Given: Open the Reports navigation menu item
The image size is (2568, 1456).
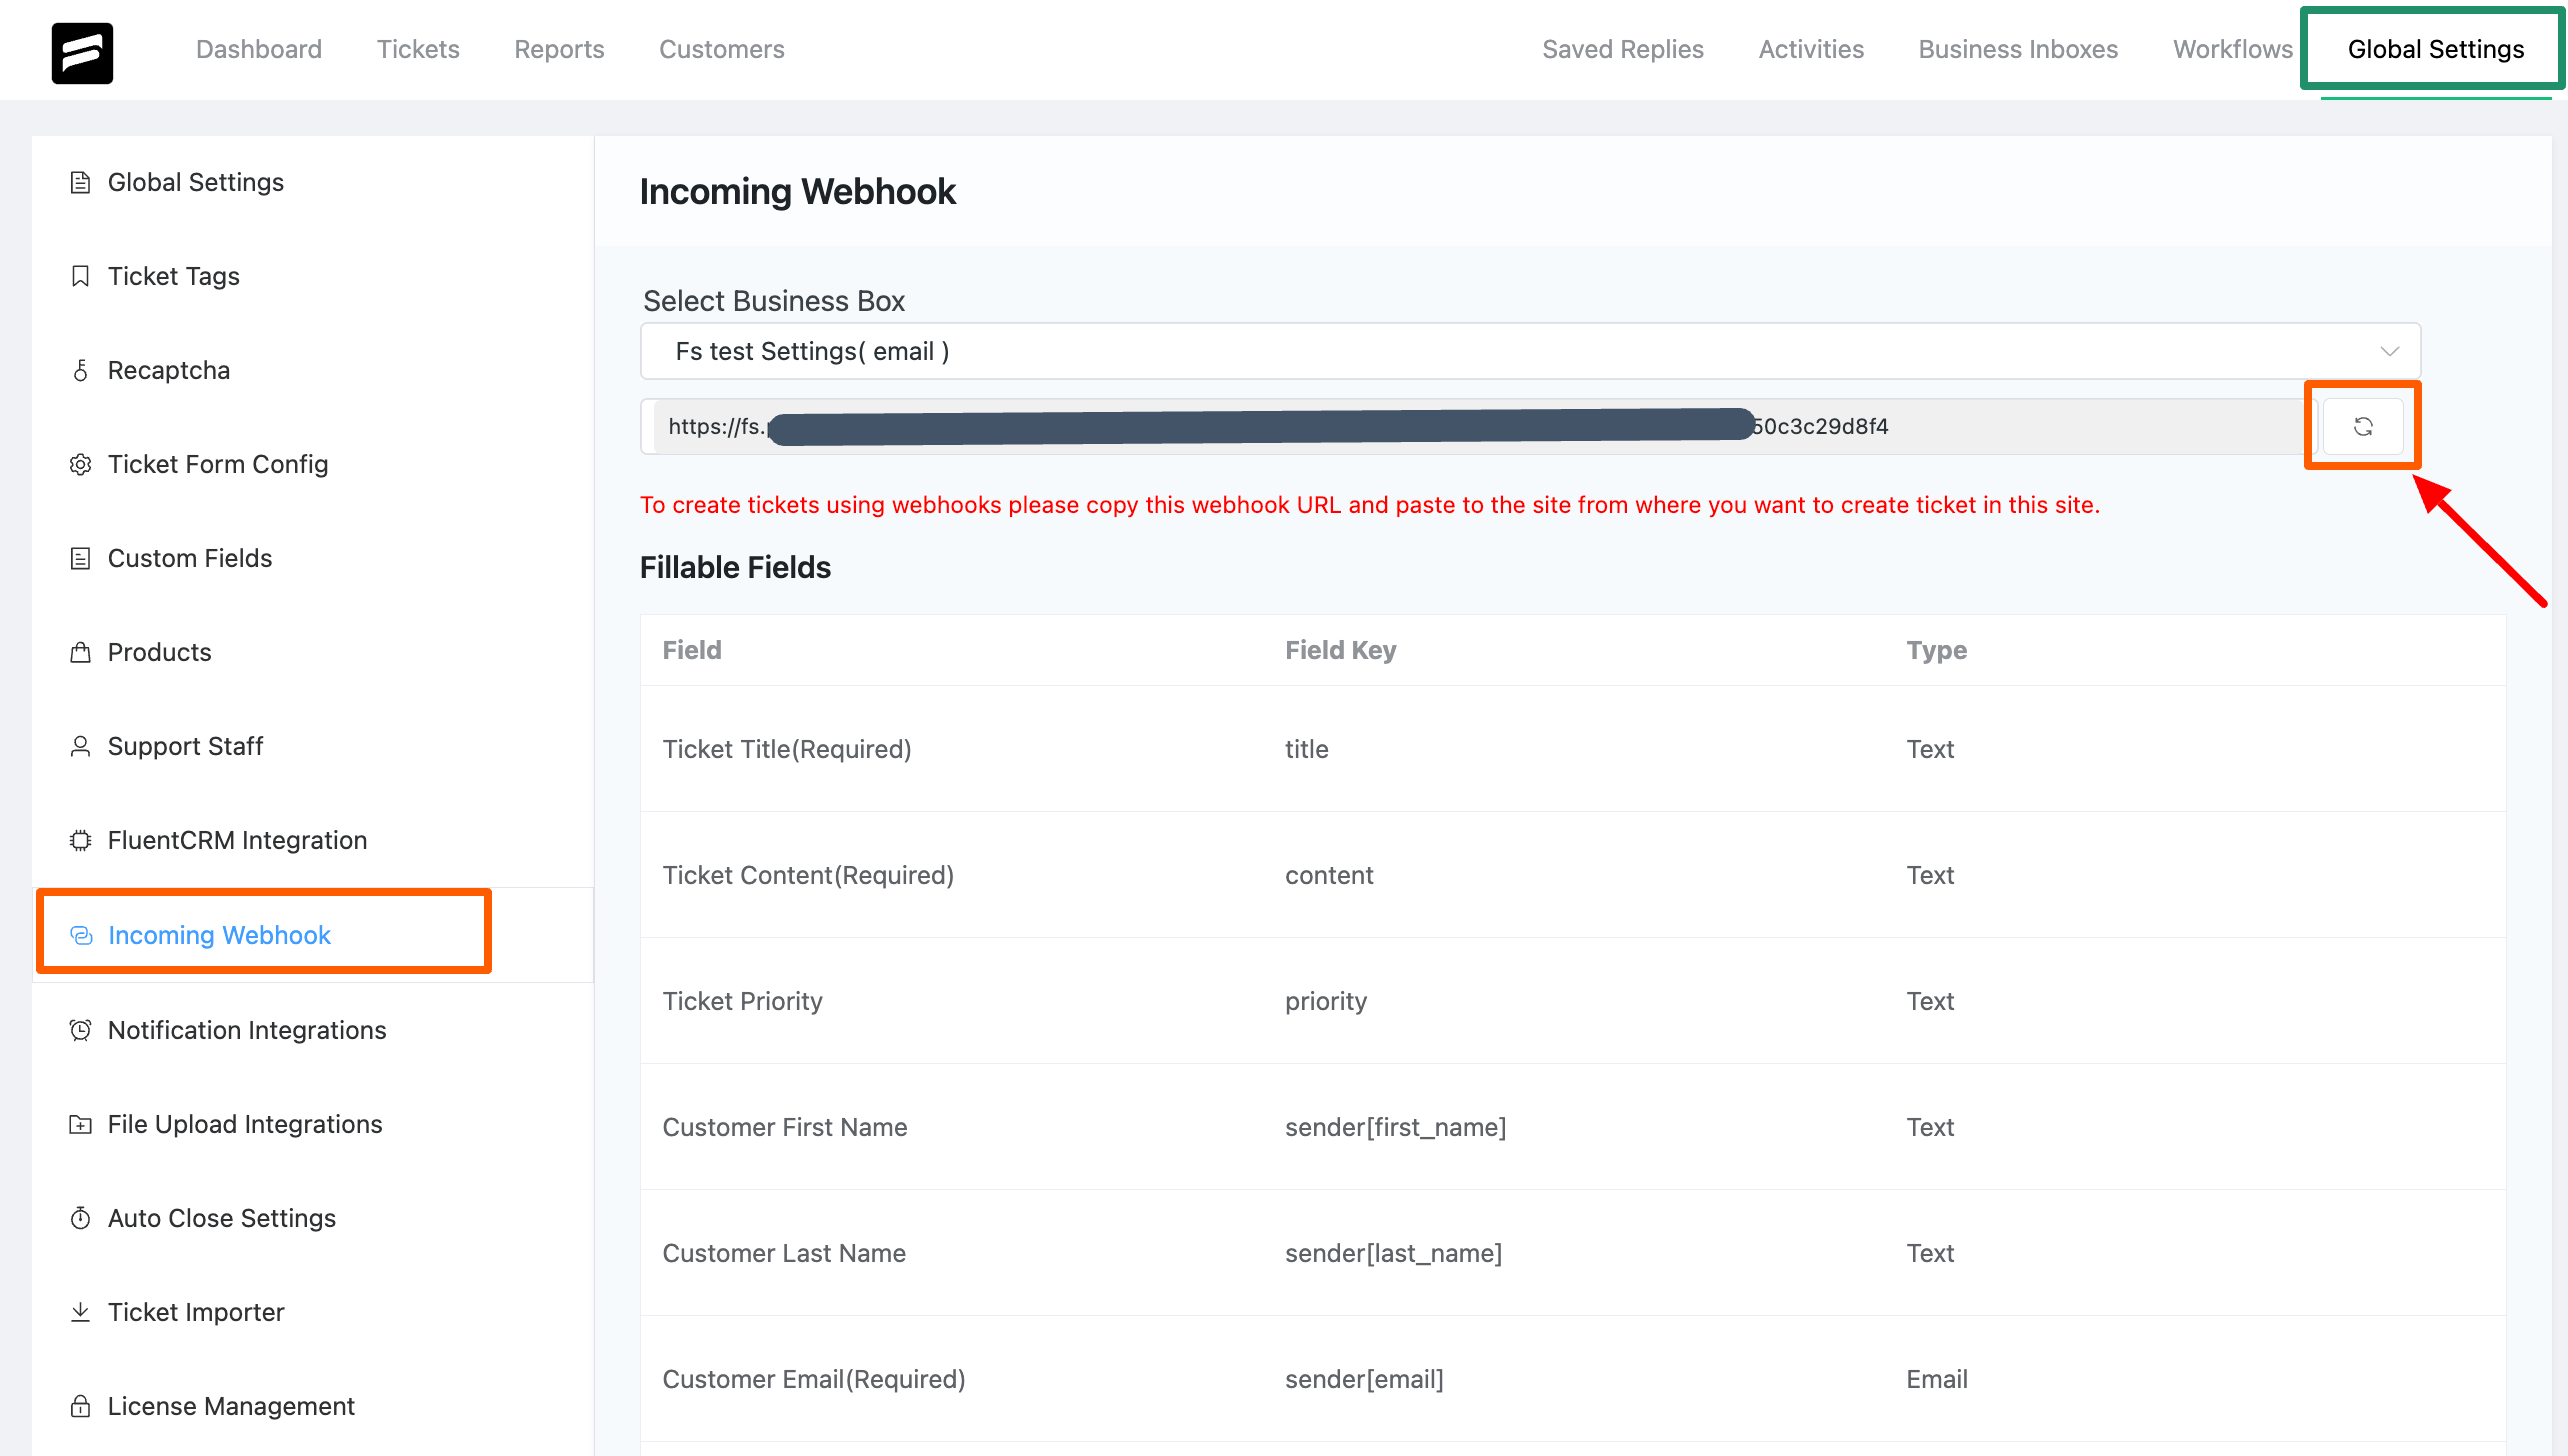Looking at the screenshot, I should [x=559, y=48].
